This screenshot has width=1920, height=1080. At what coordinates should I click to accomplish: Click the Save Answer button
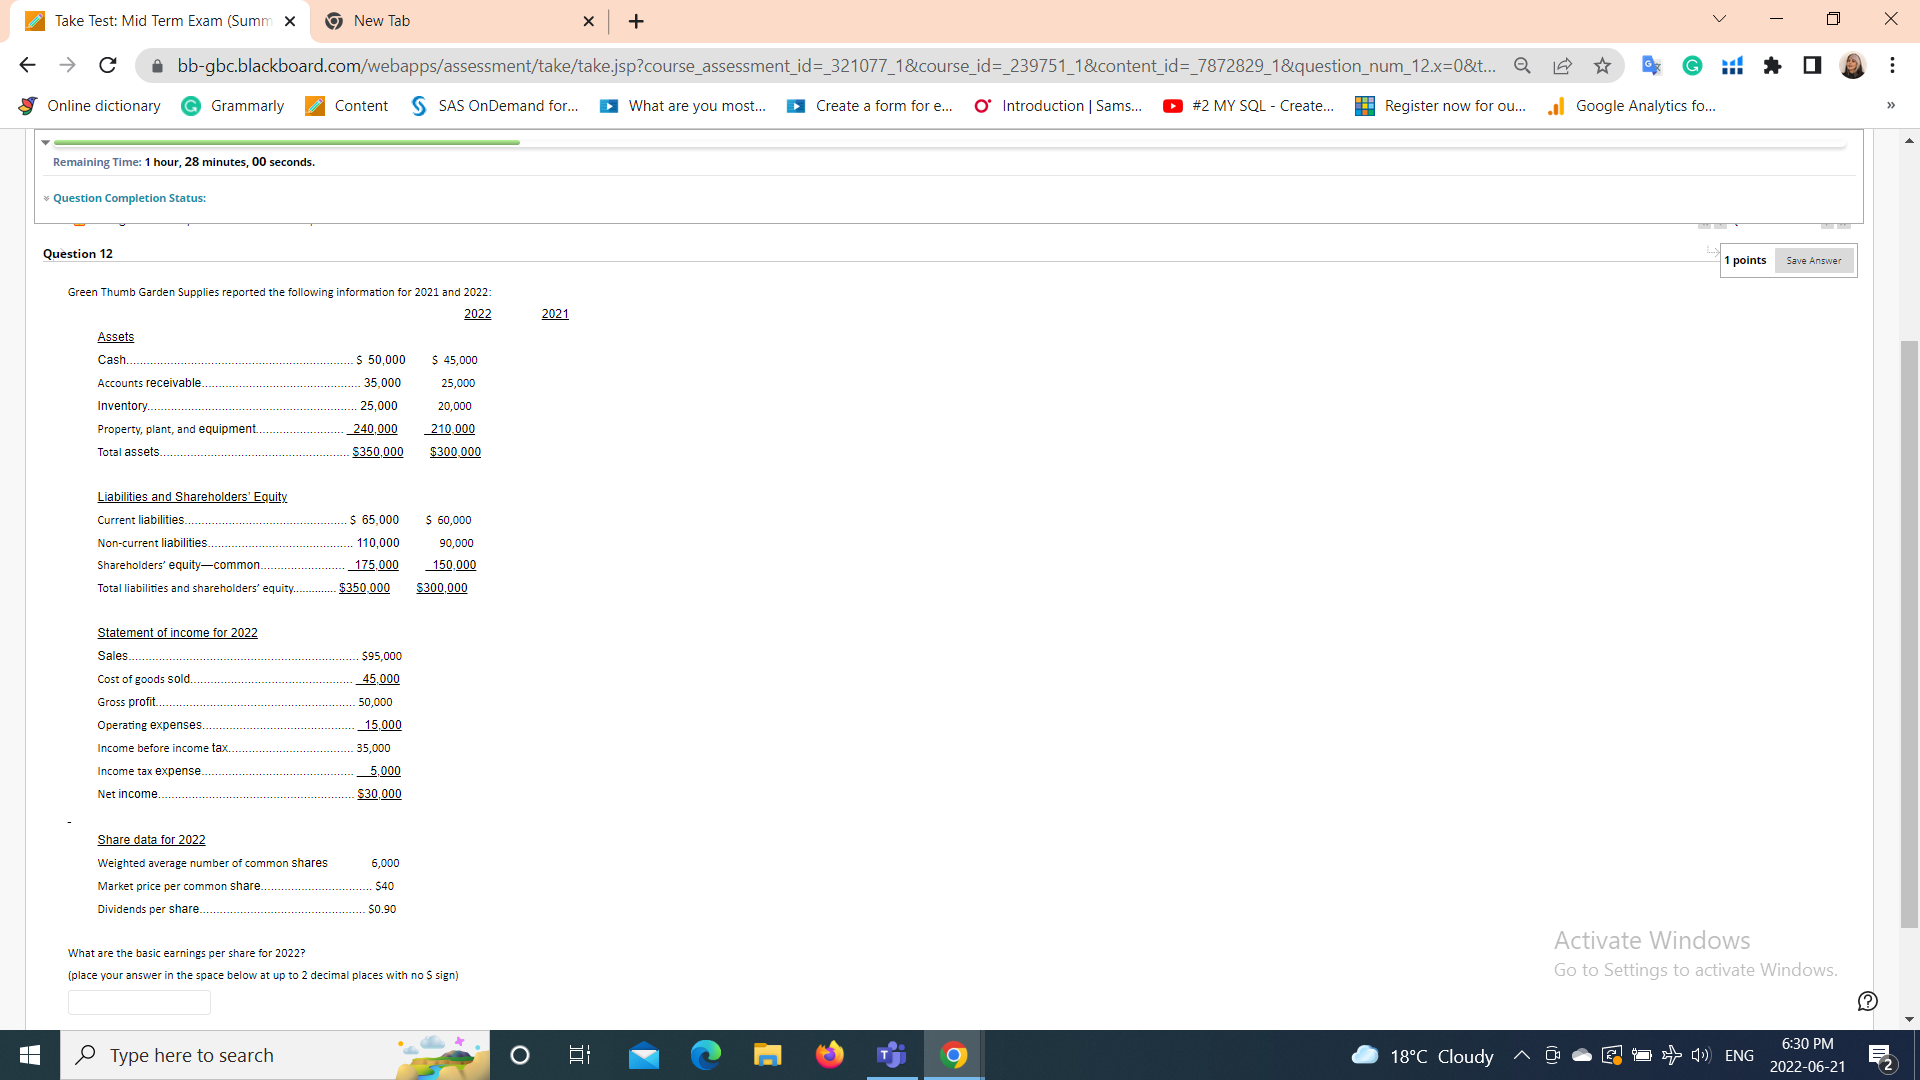(x=1813, y=260)
